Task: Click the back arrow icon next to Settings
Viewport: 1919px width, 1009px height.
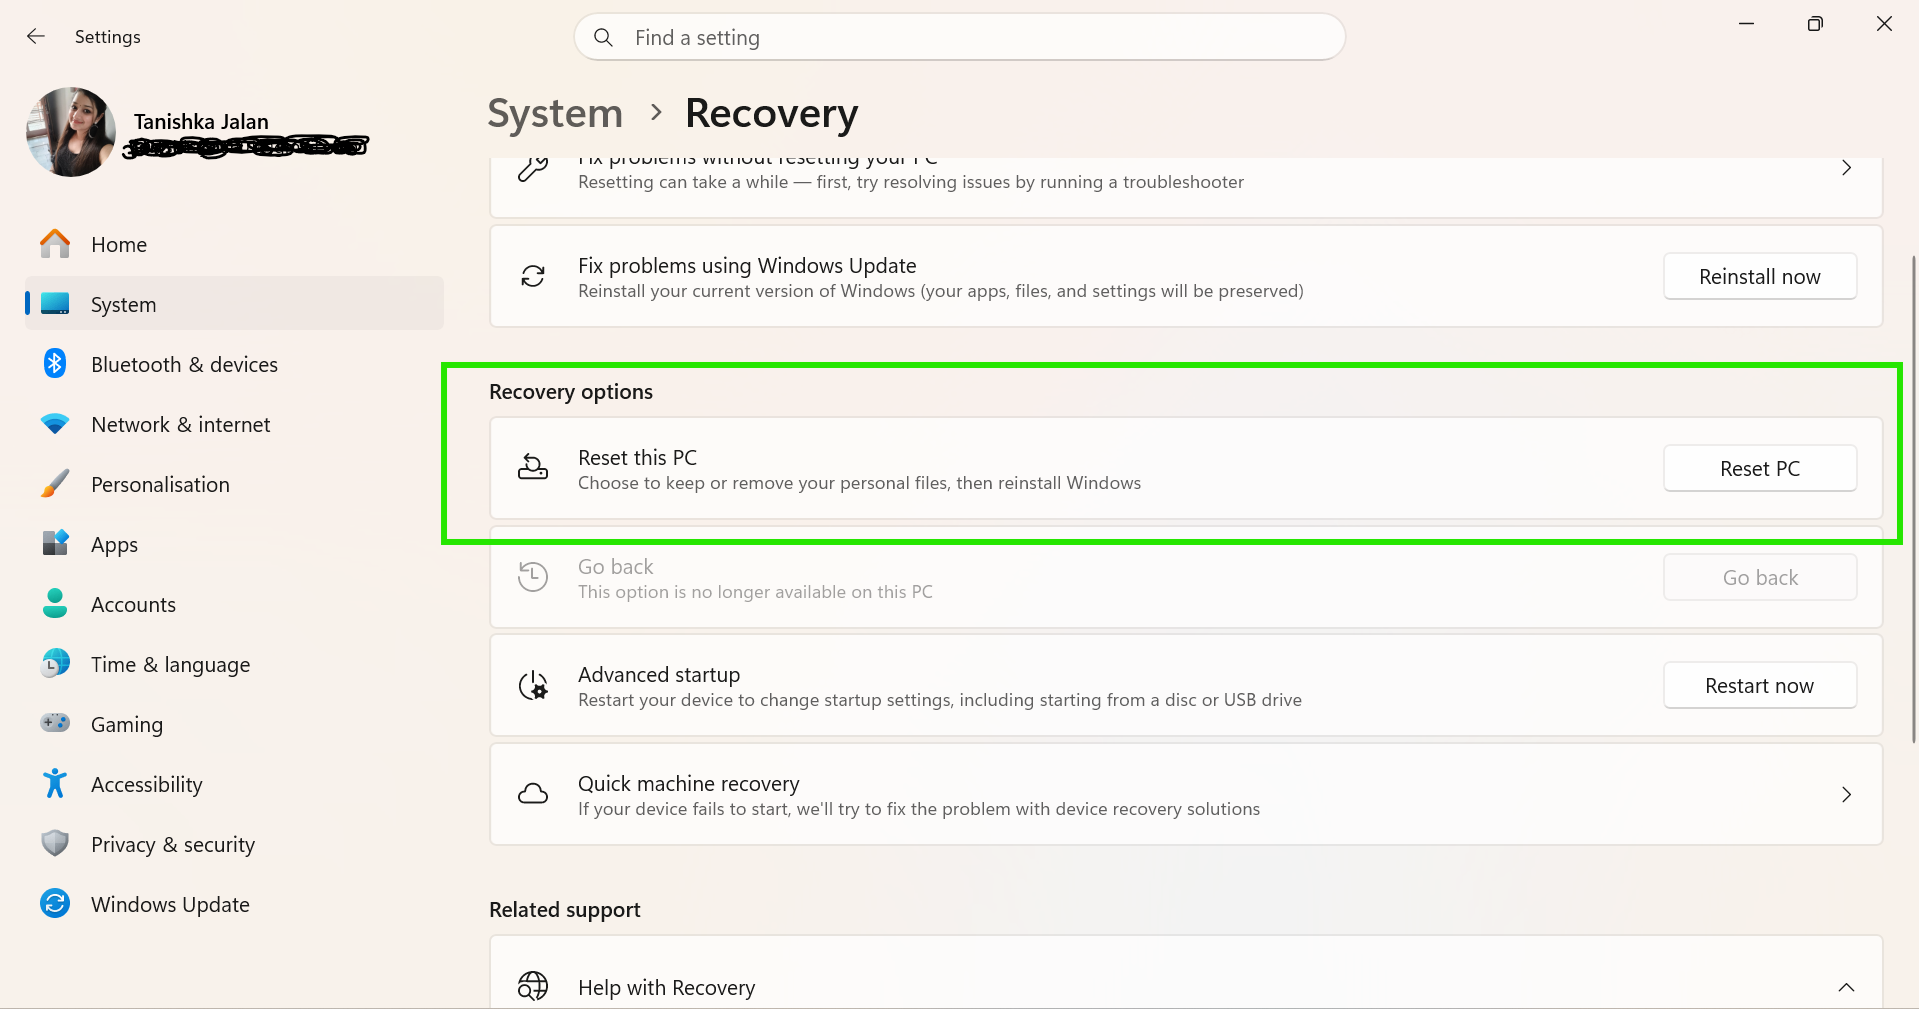Action: [36, 37]
